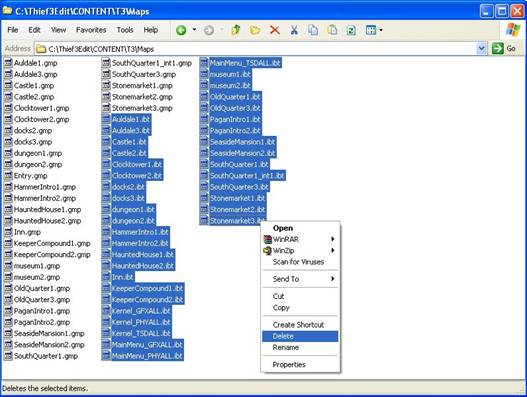Click the dungeon1.gmp file icon
The width and height of the screenshot is (527, 397).
coord(8,153)
